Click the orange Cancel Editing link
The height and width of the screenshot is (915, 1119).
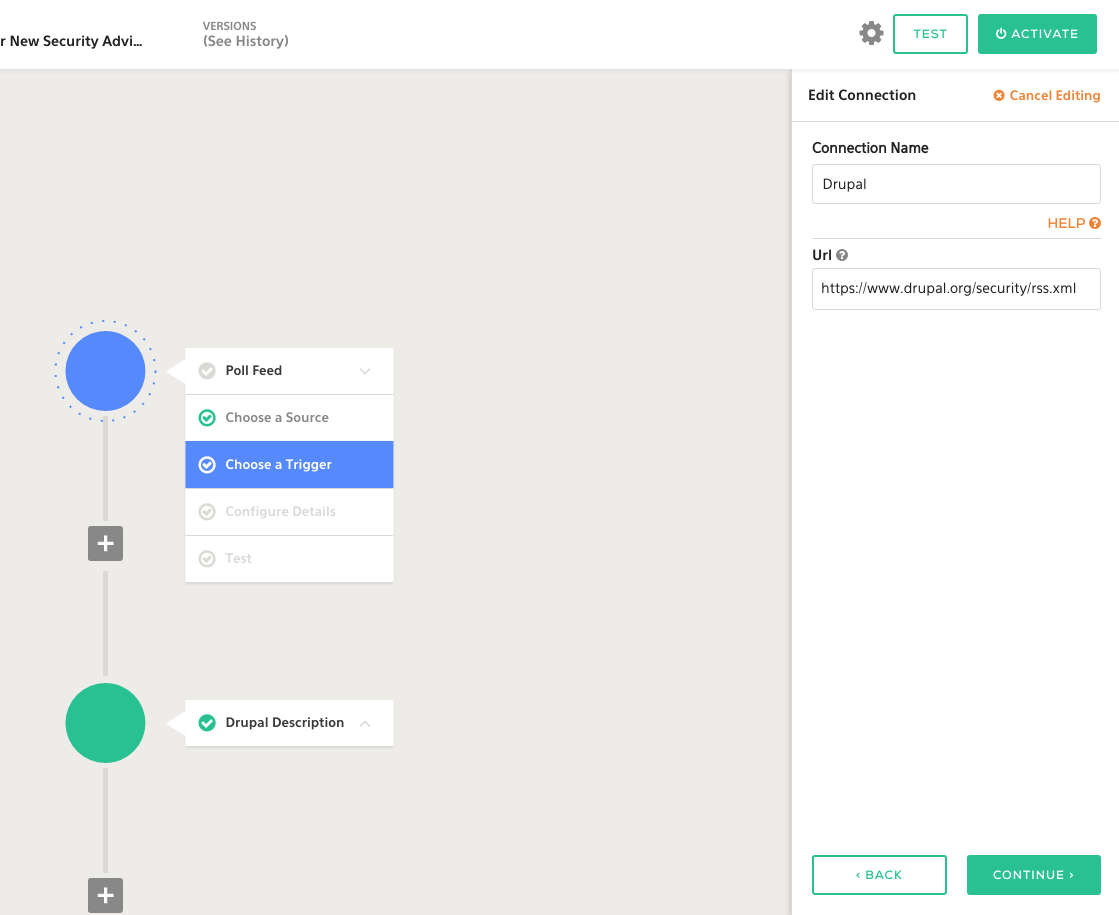(x=1046, y=96)
